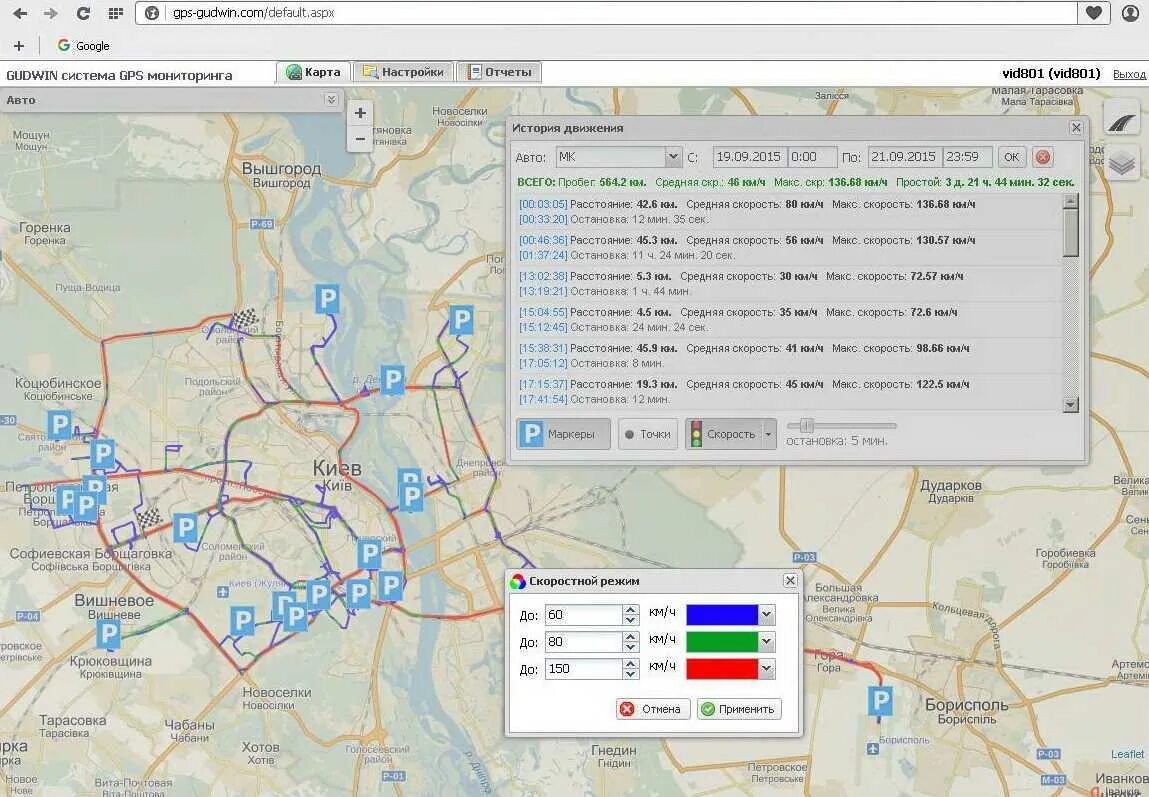Zoom in the map with plus

[360, 113]
